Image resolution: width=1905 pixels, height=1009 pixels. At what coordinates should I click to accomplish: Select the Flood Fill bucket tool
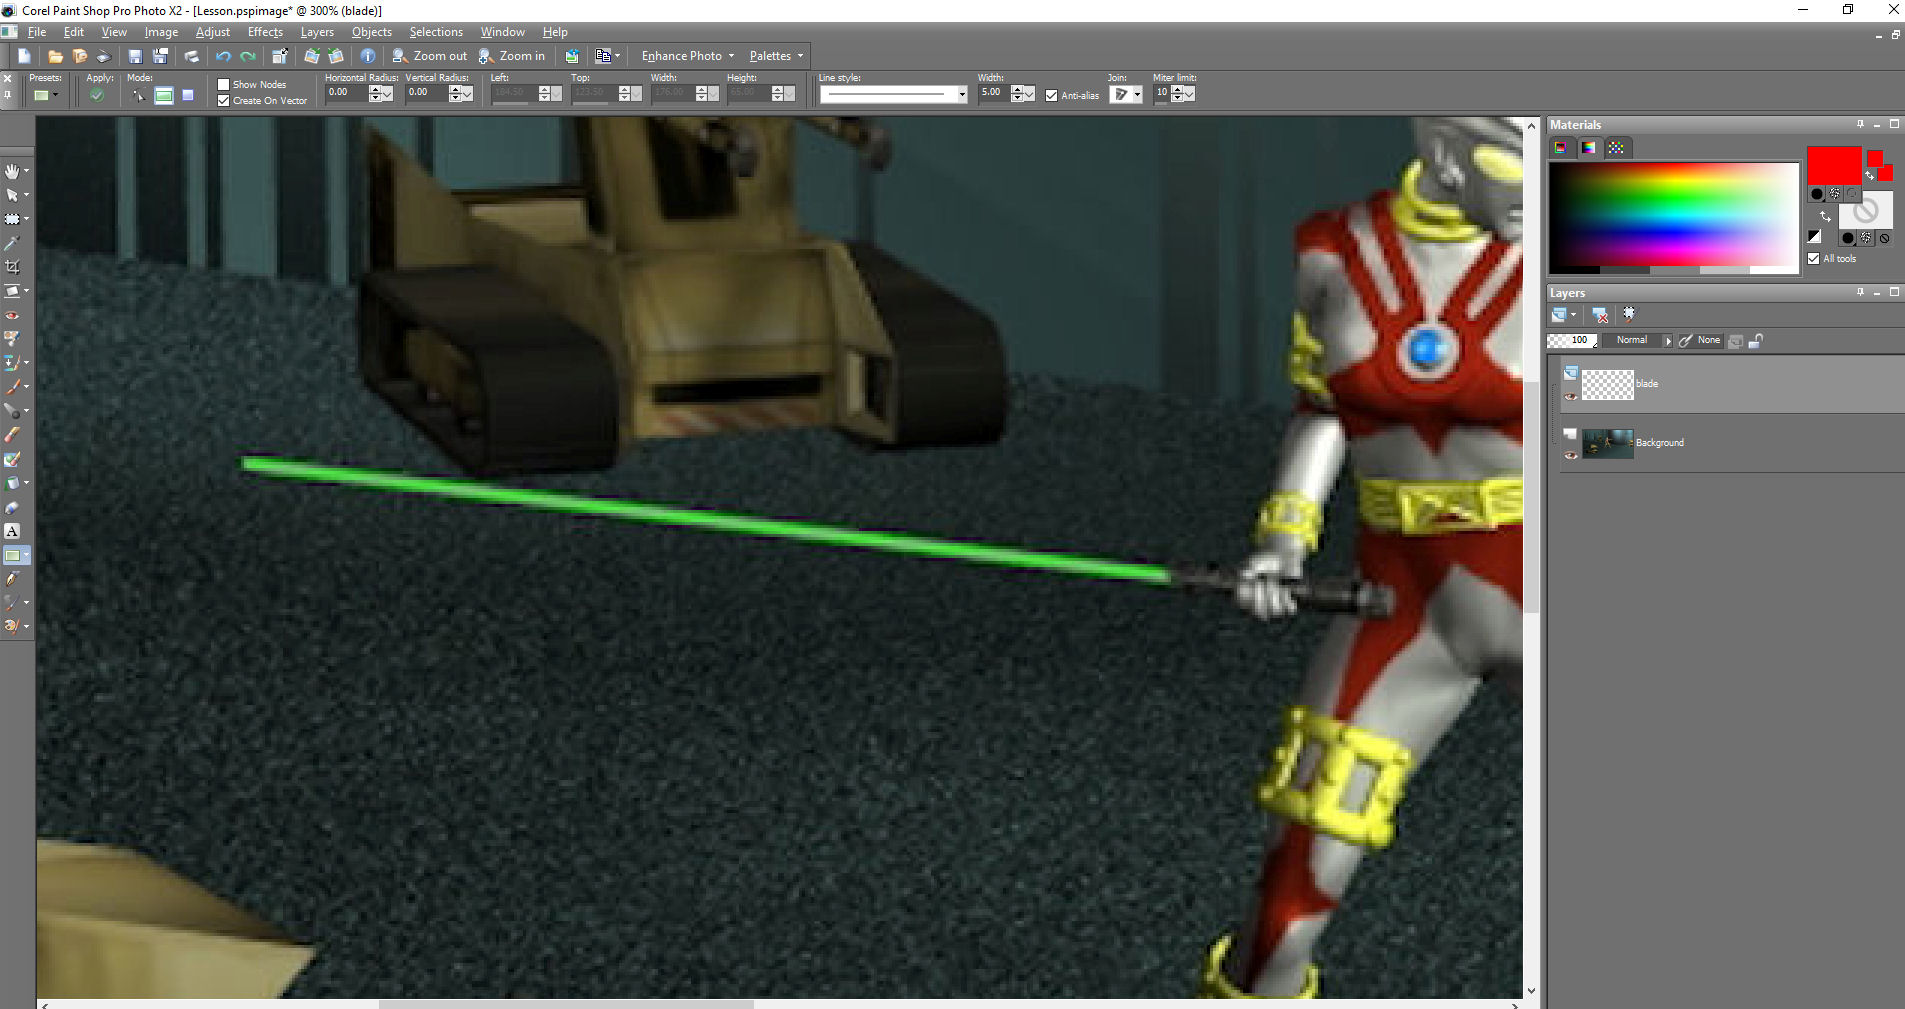[12, 483]
